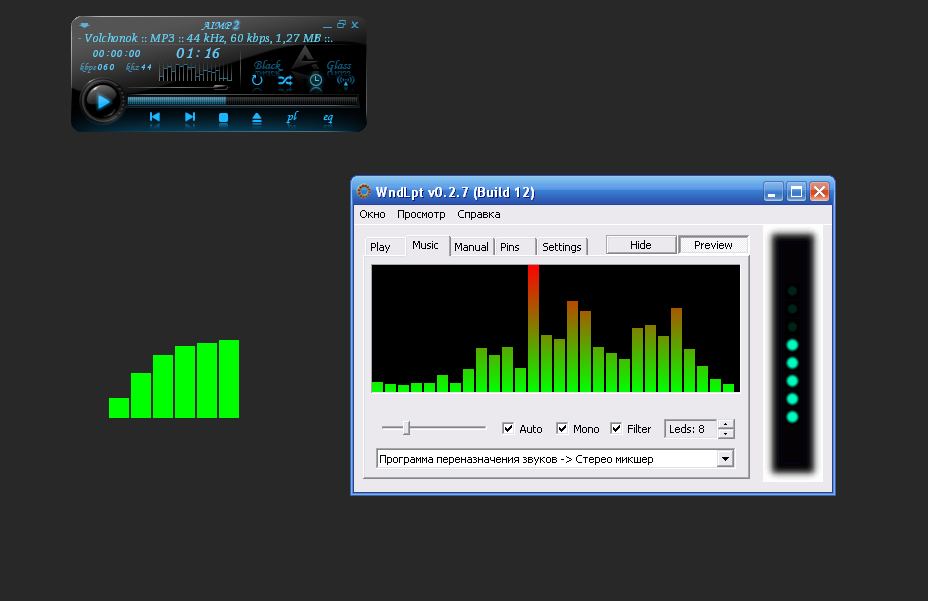Go to the Settings tab
928x601 pixels.
[562, 247]
